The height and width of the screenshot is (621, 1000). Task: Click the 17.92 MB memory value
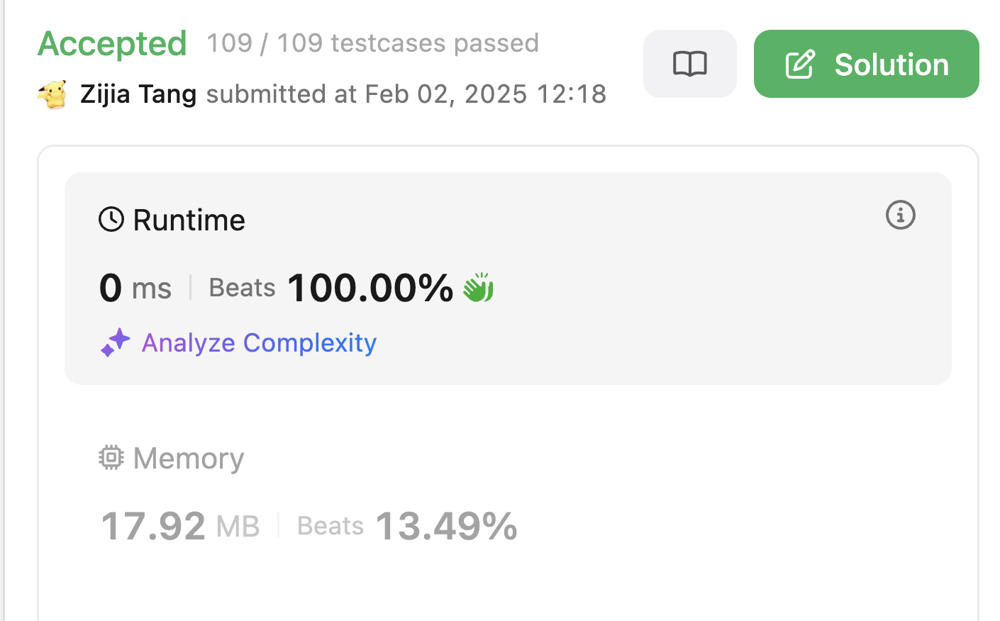coord(180,526)
